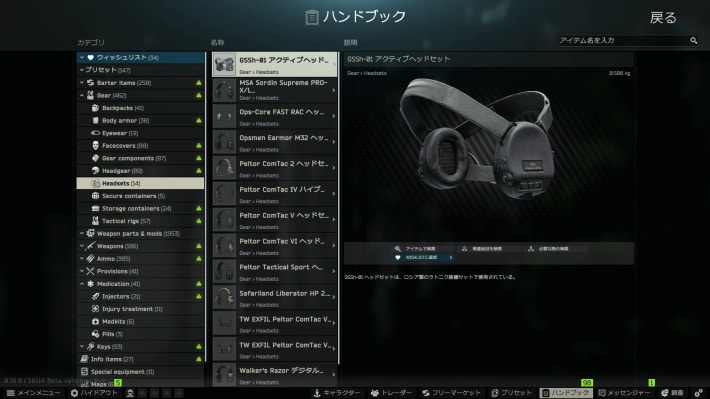Expand the ウィッシュリスト category chevron
The height and width of the screenshot is (399, 710).
pyautogui.click(x=82, y=58)
